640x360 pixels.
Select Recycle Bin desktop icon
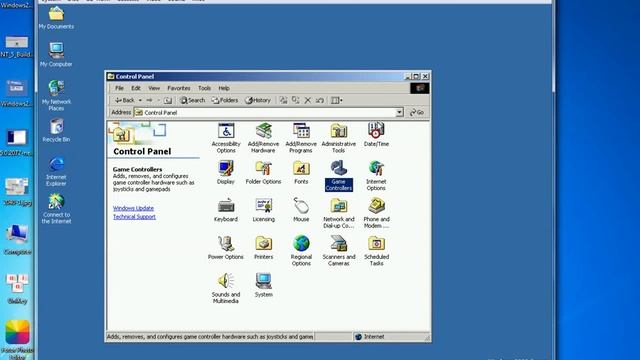[56, 130]
